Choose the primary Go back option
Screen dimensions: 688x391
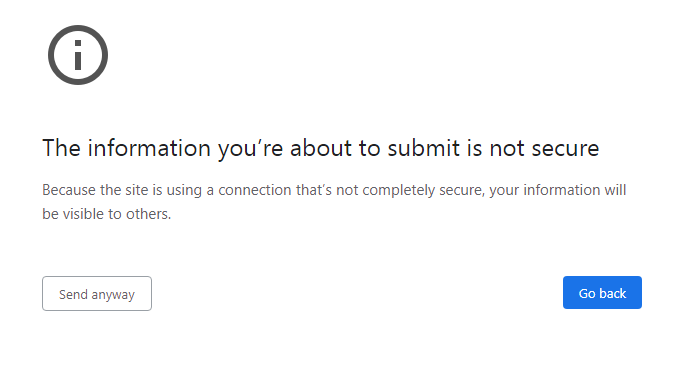(x=602, y=292)
